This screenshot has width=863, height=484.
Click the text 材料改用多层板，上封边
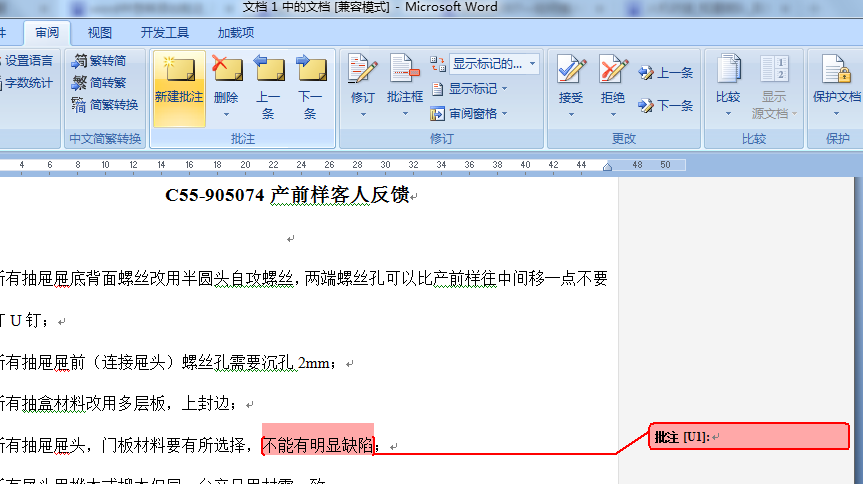pyautogui.click(x=145, y=404)
